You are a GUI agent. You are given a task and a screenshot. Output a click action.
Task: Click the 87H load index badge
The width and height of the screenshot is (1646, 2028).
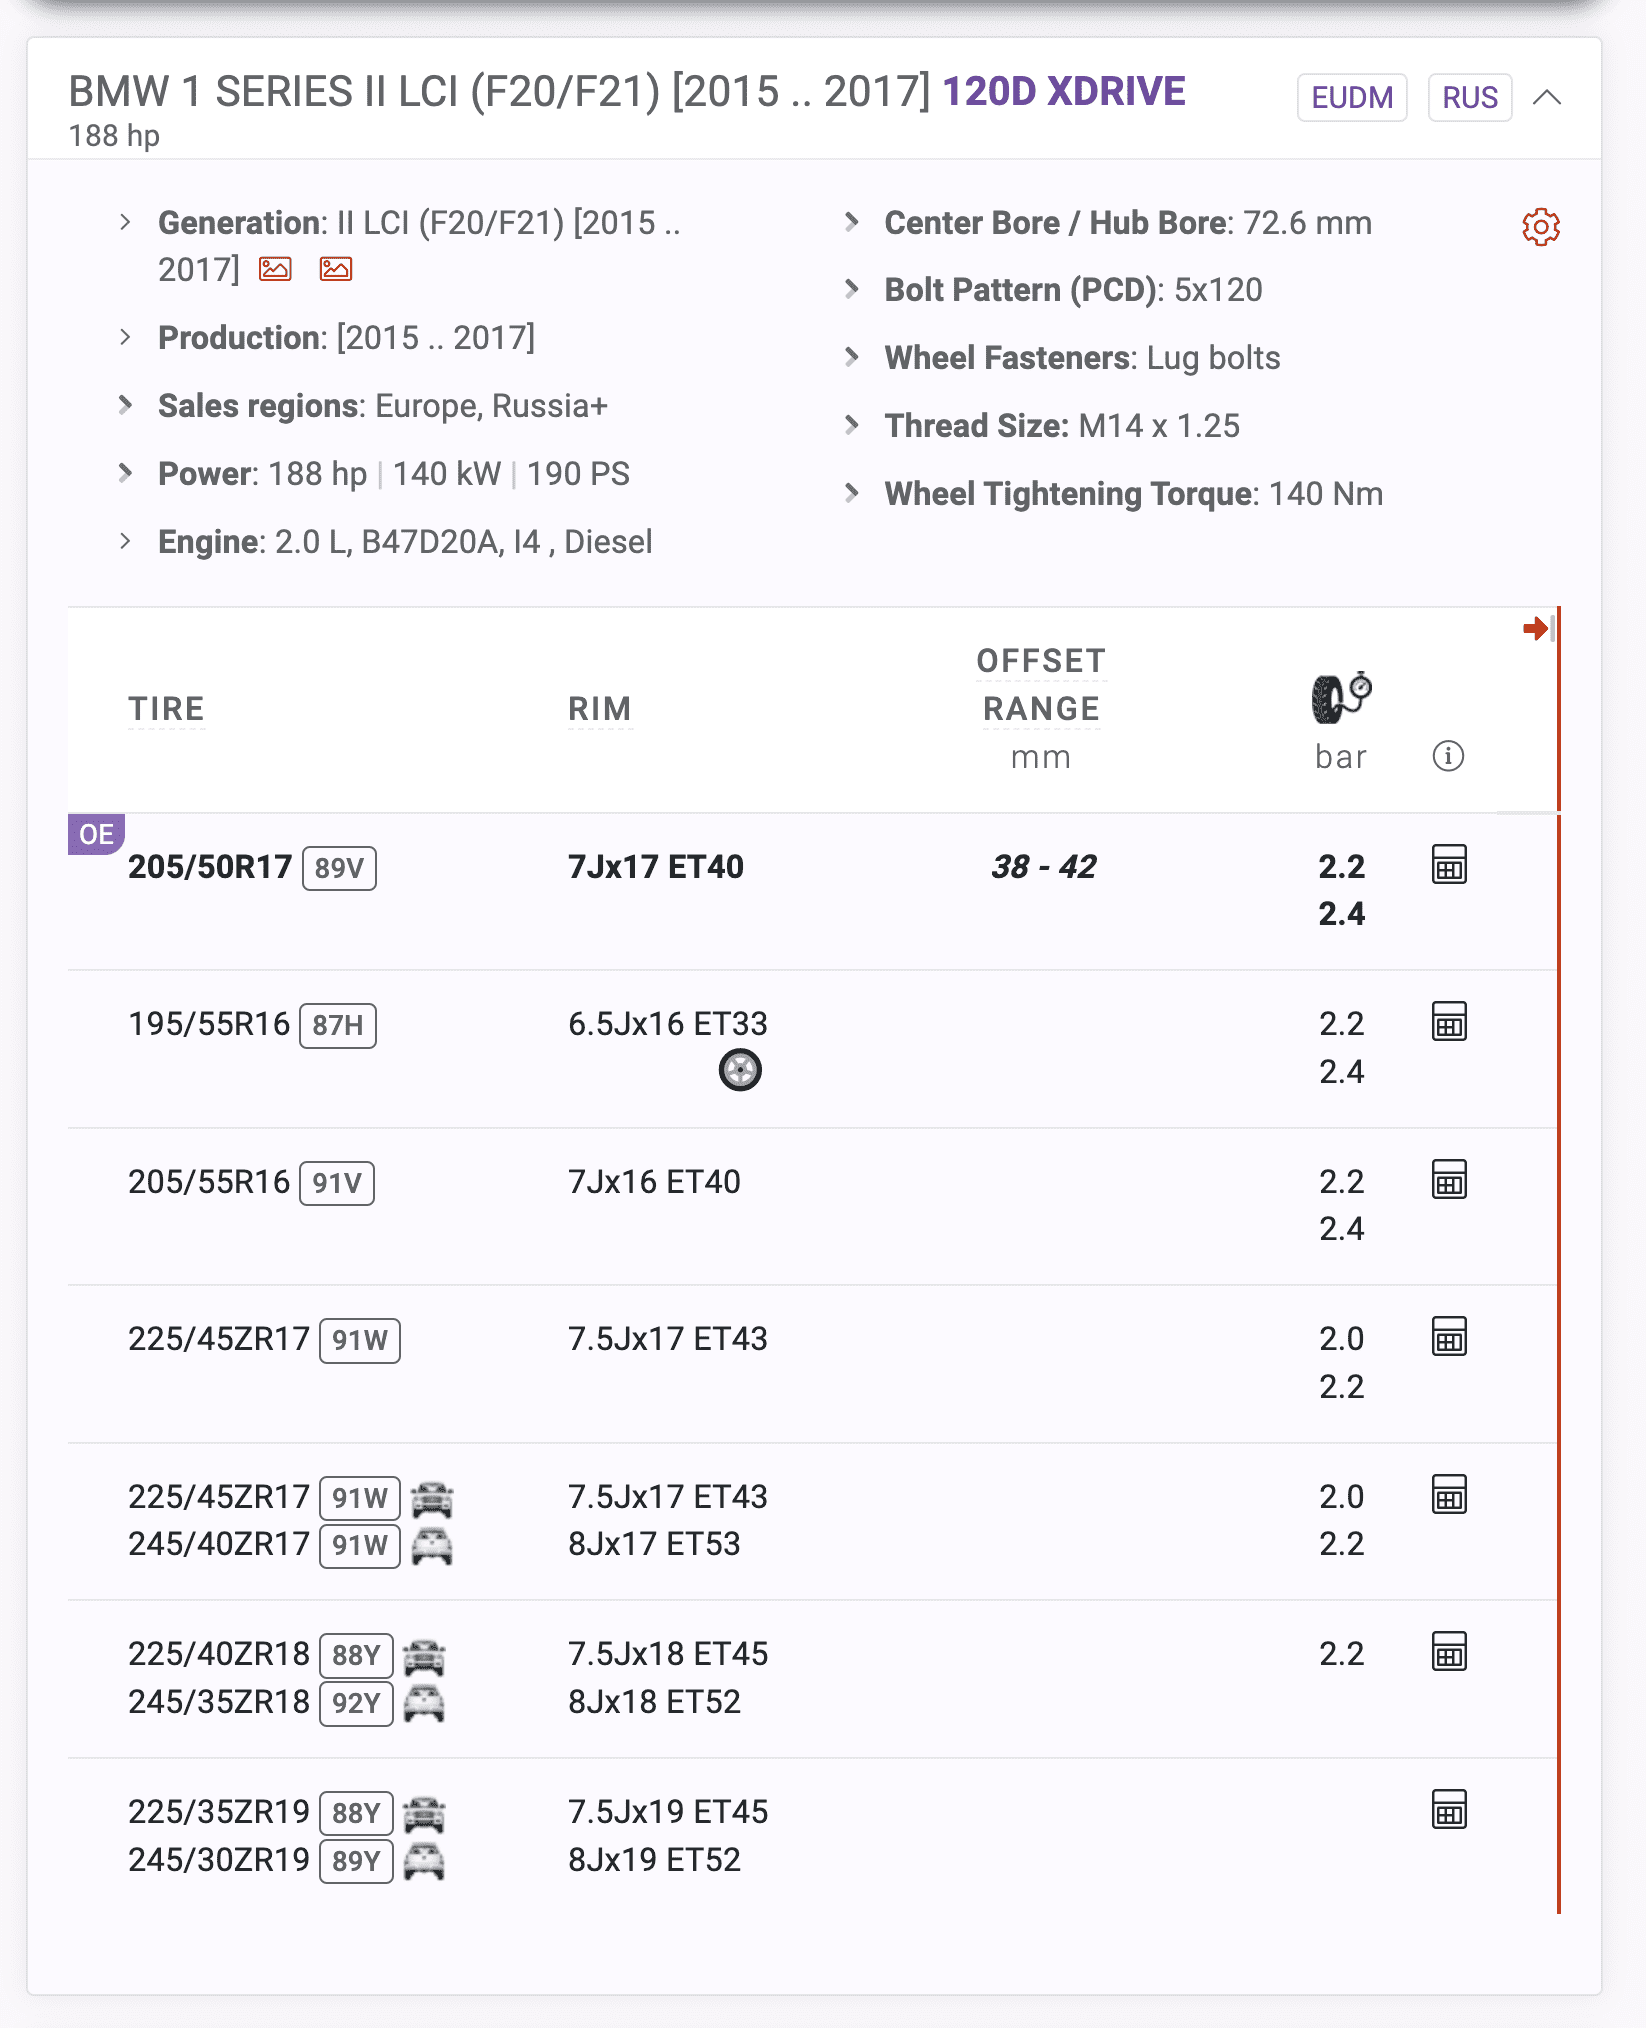pyautogui.click(x=338, y=1026)
